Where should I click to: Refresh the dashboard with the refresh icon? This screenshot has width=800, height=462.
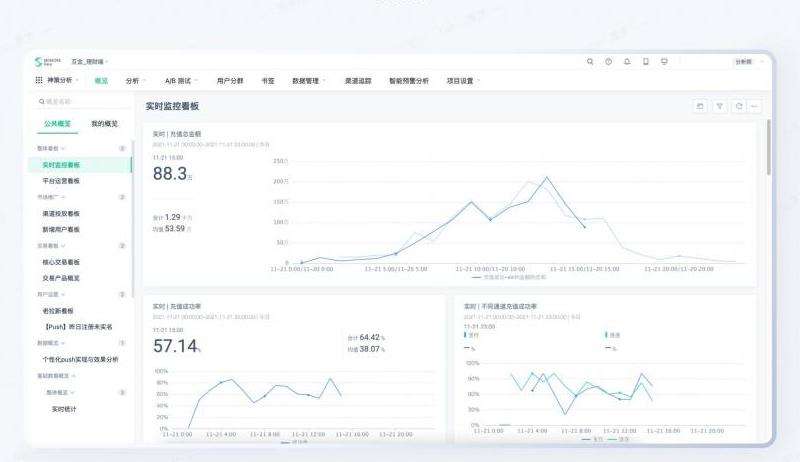point(738,106)
